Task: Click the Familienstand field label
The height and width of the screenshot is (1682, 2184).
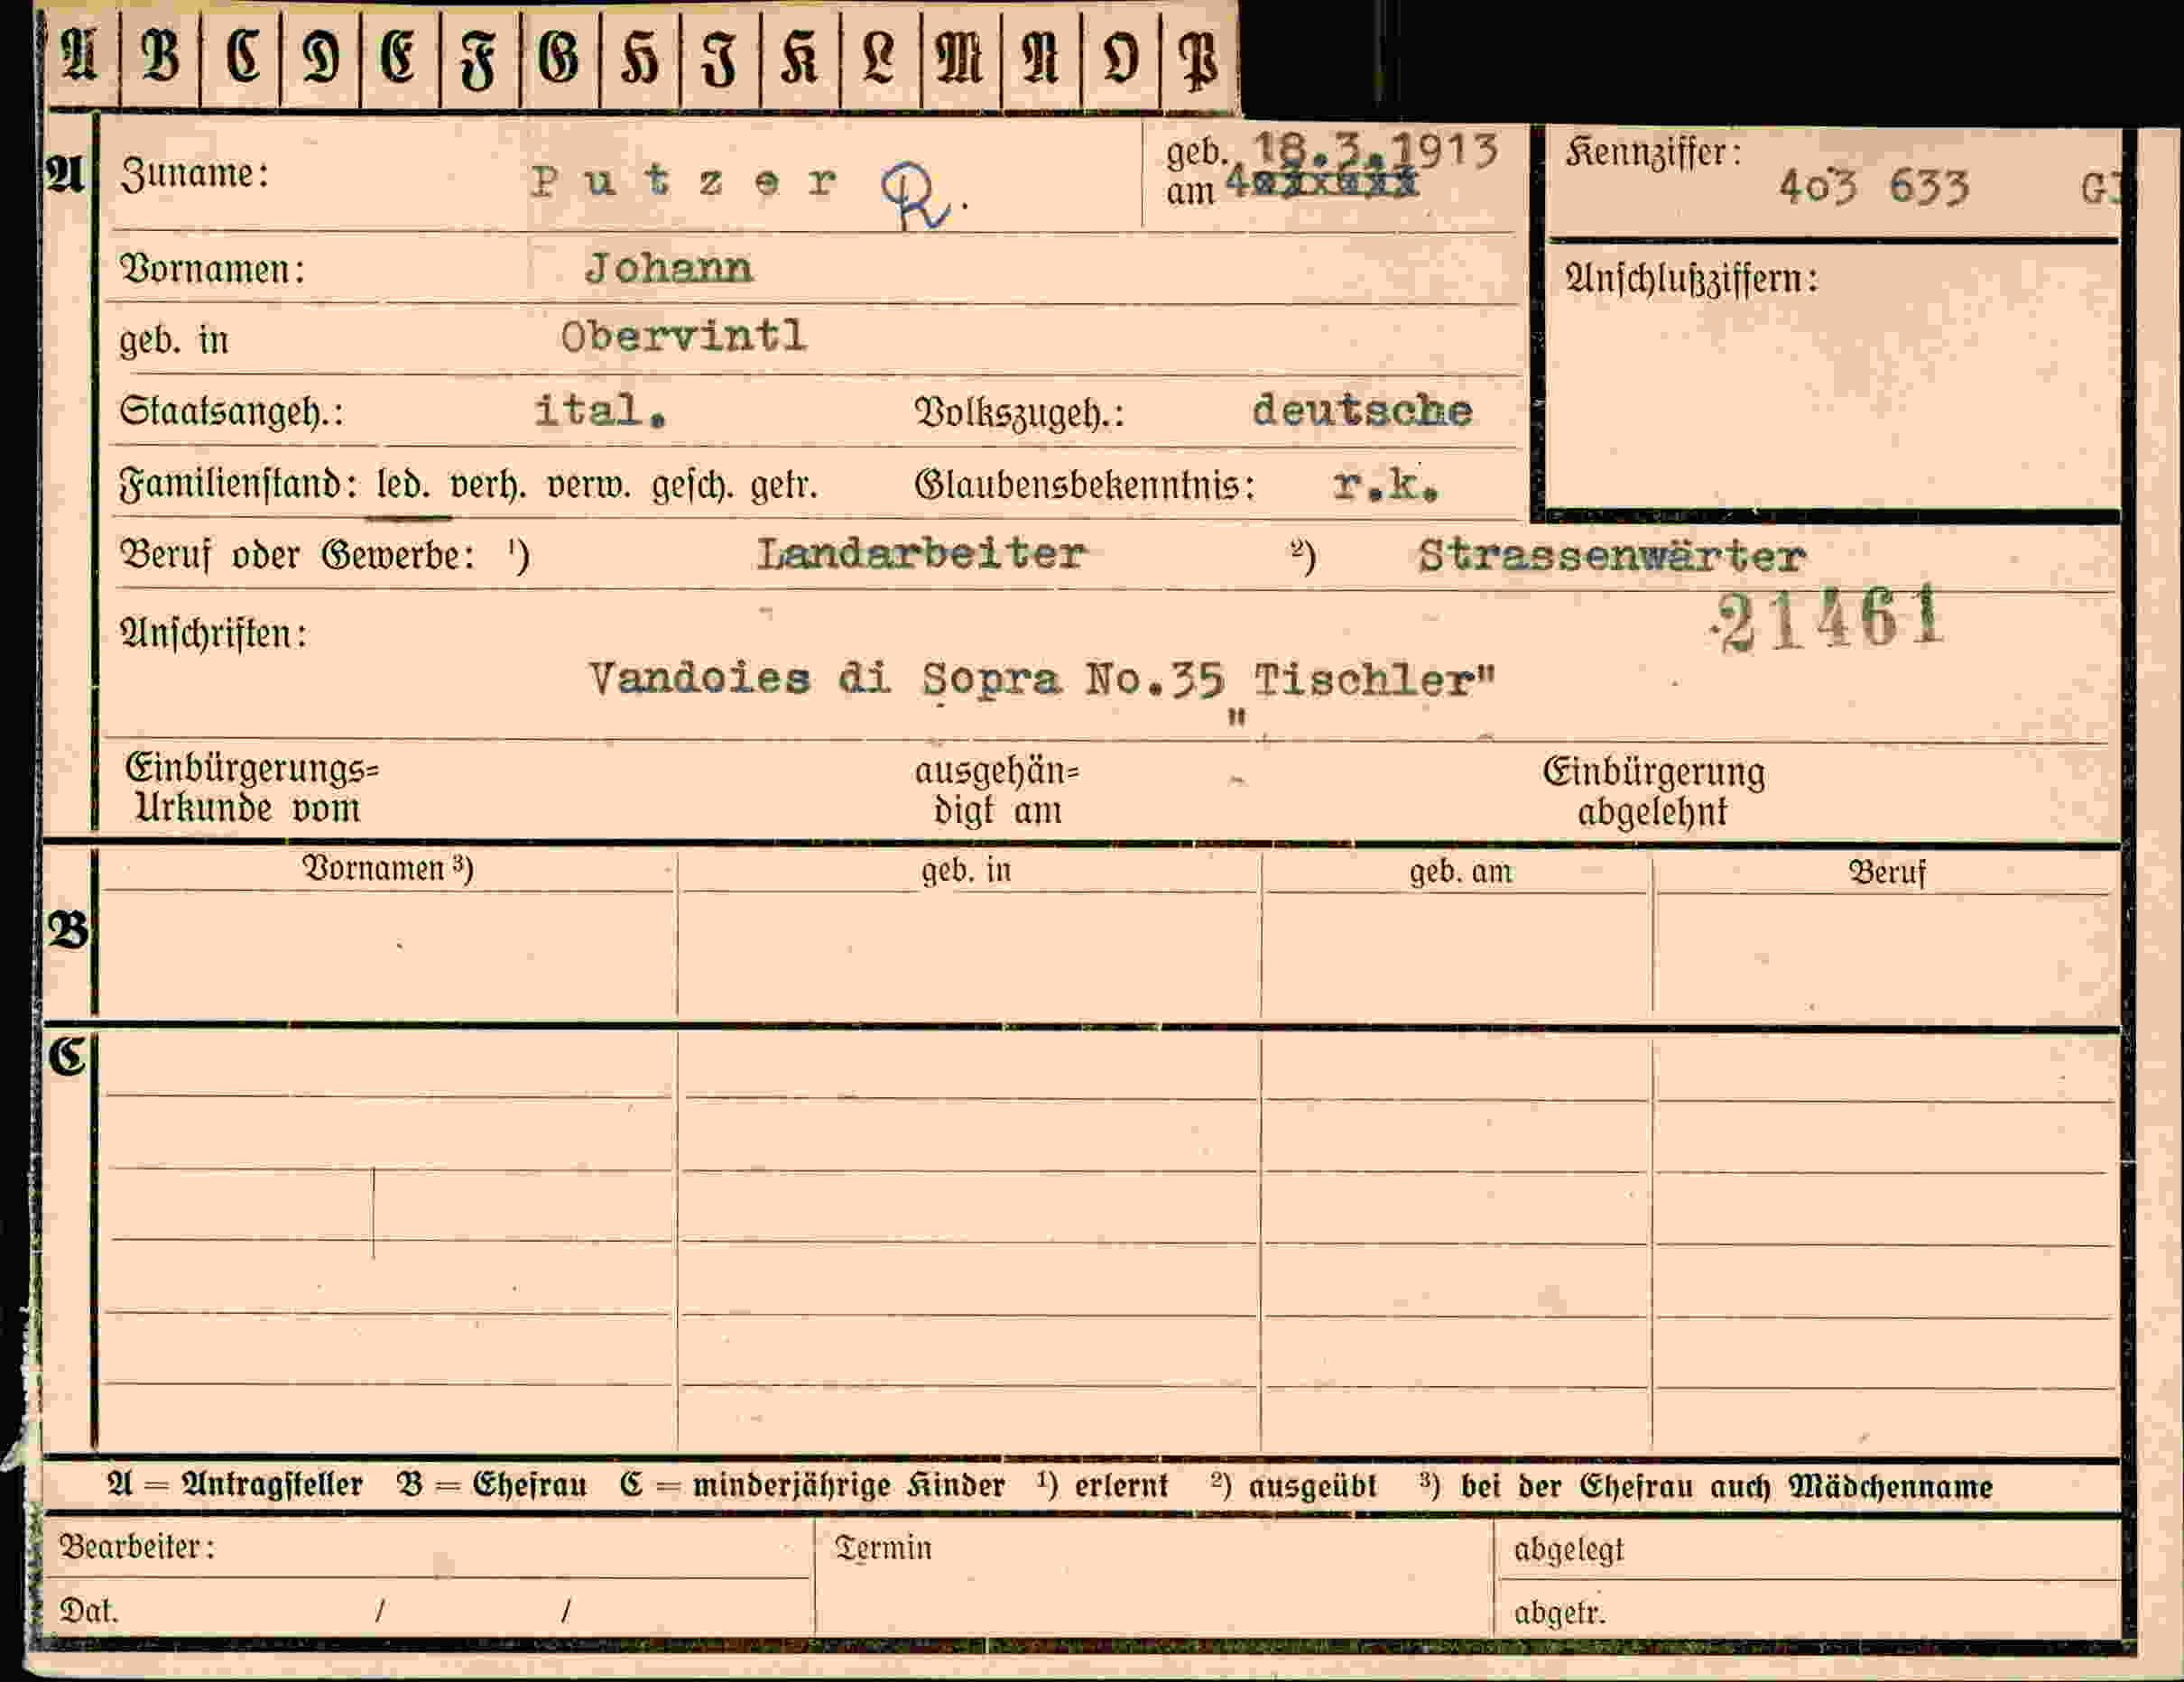Action: click(239, 486)
